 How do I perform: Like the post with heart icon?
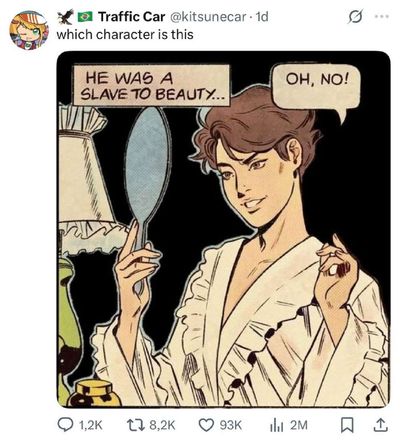click(206, 425)
